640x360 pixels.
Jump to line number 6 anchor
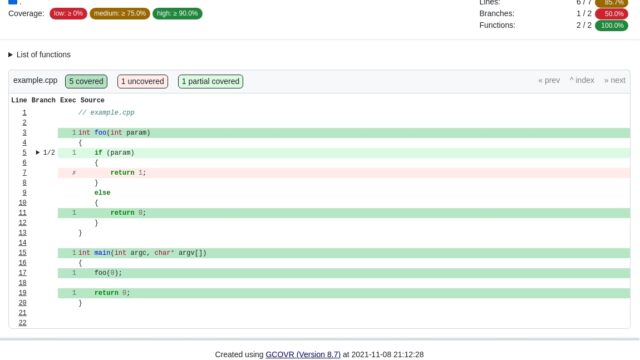click(x=24, y=162)
